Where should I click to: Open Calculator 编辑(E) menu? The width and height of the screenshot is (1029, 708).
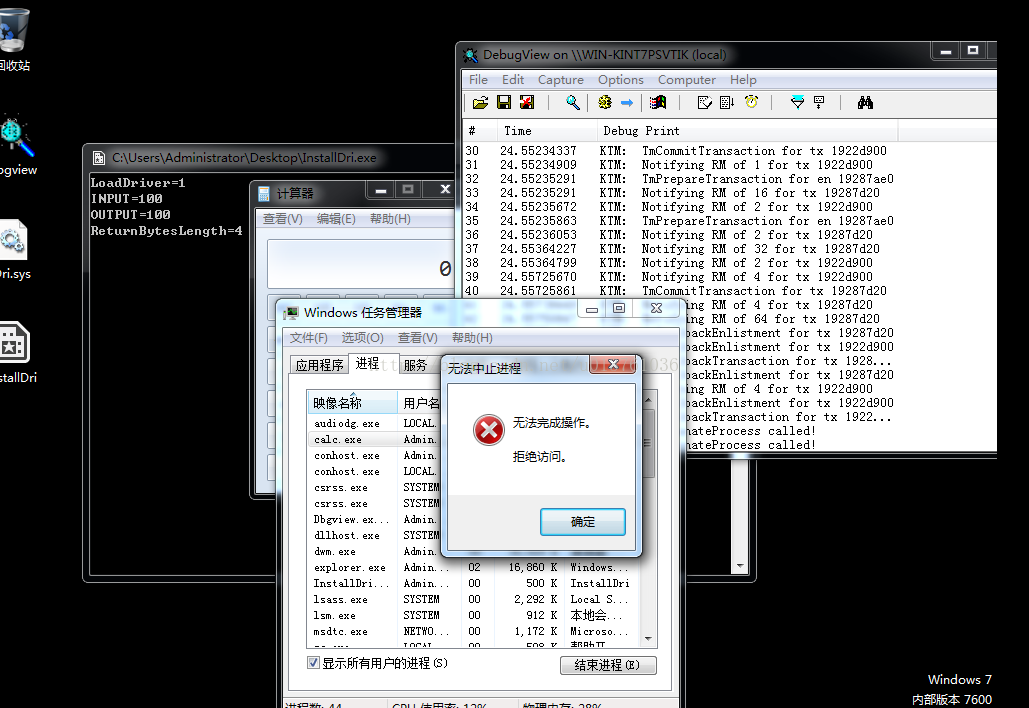coord(336,219)
